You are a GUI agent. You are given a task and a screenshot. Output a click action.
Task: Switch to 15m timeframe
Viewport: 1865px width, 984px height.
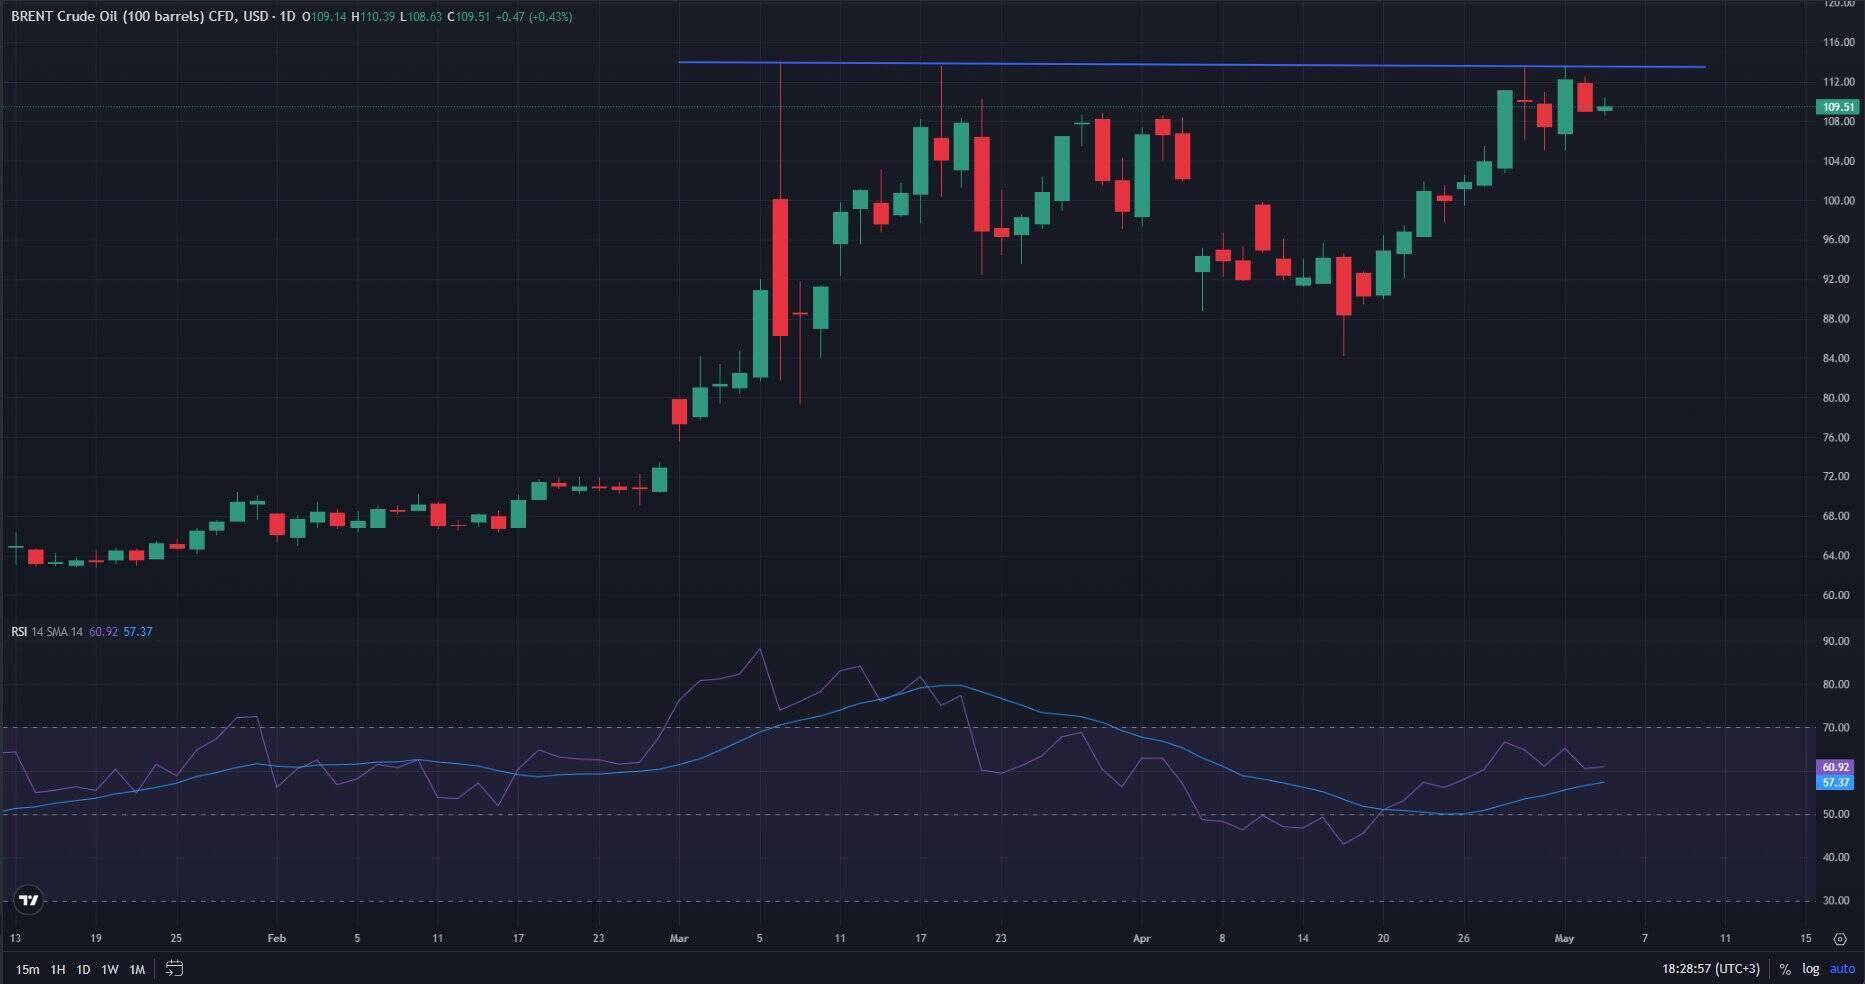tap(28, 969)
